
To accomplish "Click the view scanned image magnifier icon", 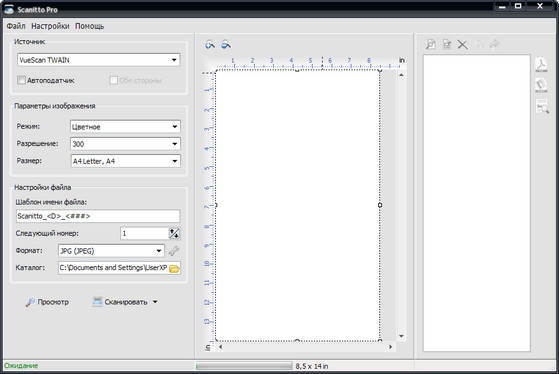I will pyautogui.click(x=431, y=44).
